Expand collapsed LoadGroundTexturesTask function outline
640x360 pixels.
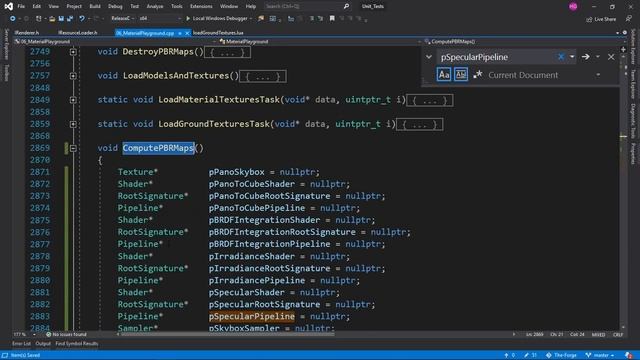click(x=73, y=124)
